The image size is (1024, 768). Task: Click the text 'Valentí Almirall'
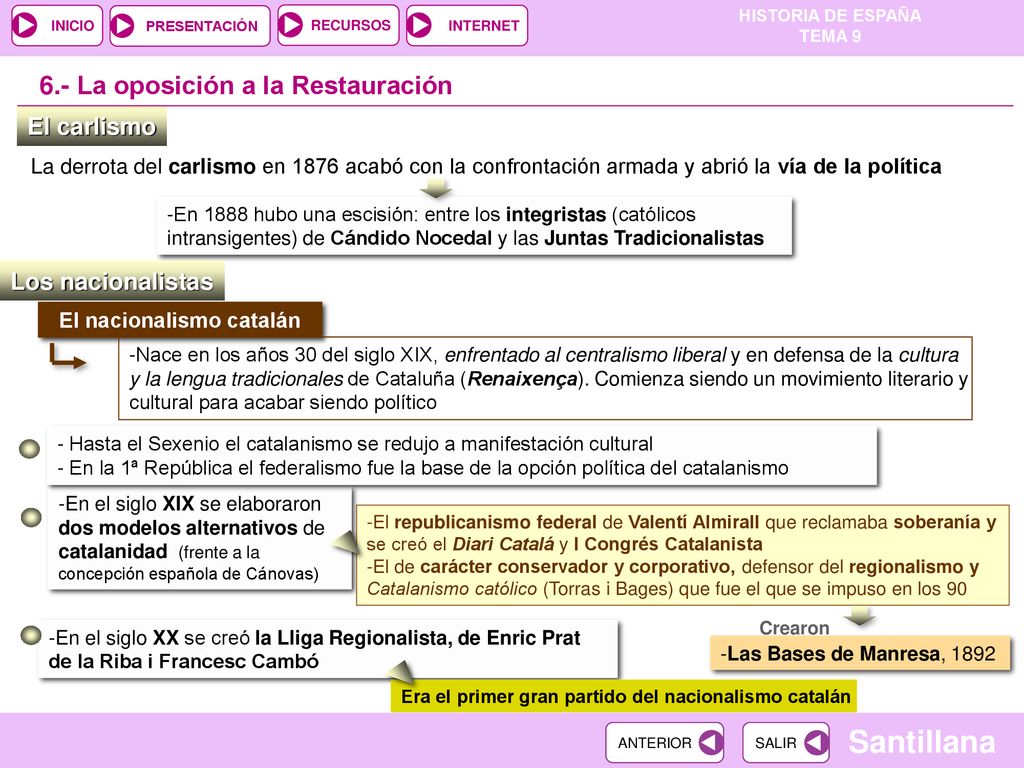pyautogui.click(x=694, y=522)
